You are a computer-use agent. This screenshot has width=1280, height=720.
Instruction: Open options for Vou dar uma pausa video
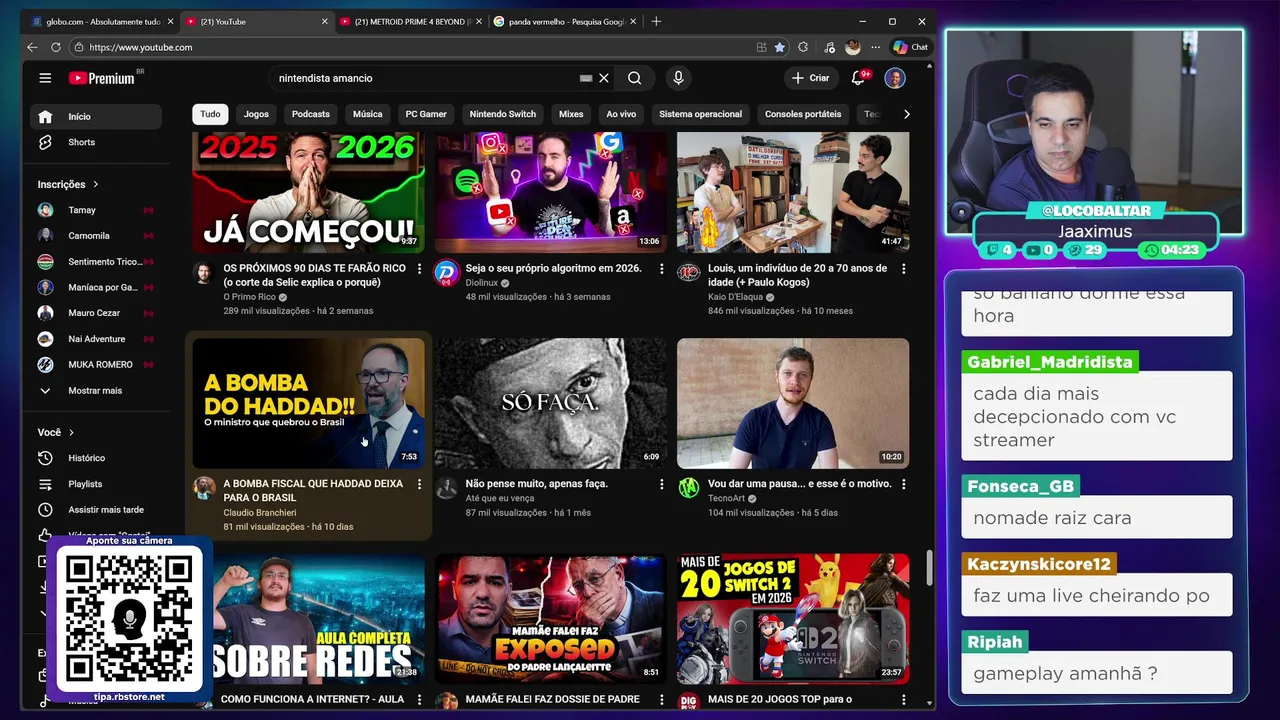coord(903,484)
